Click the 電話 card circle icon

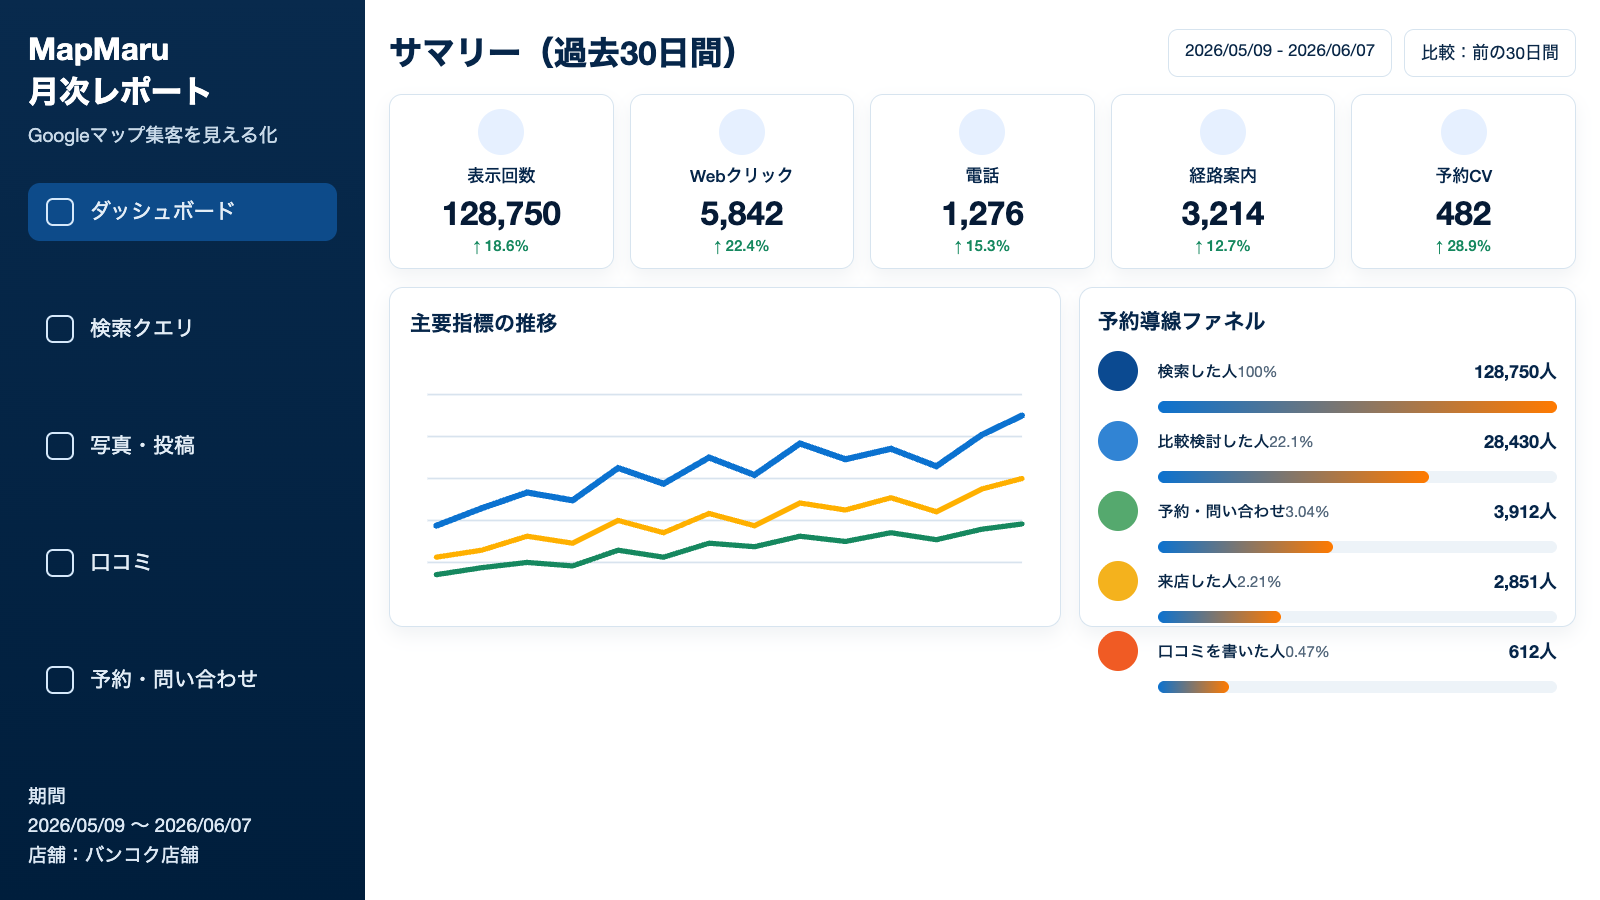(982, 132)
